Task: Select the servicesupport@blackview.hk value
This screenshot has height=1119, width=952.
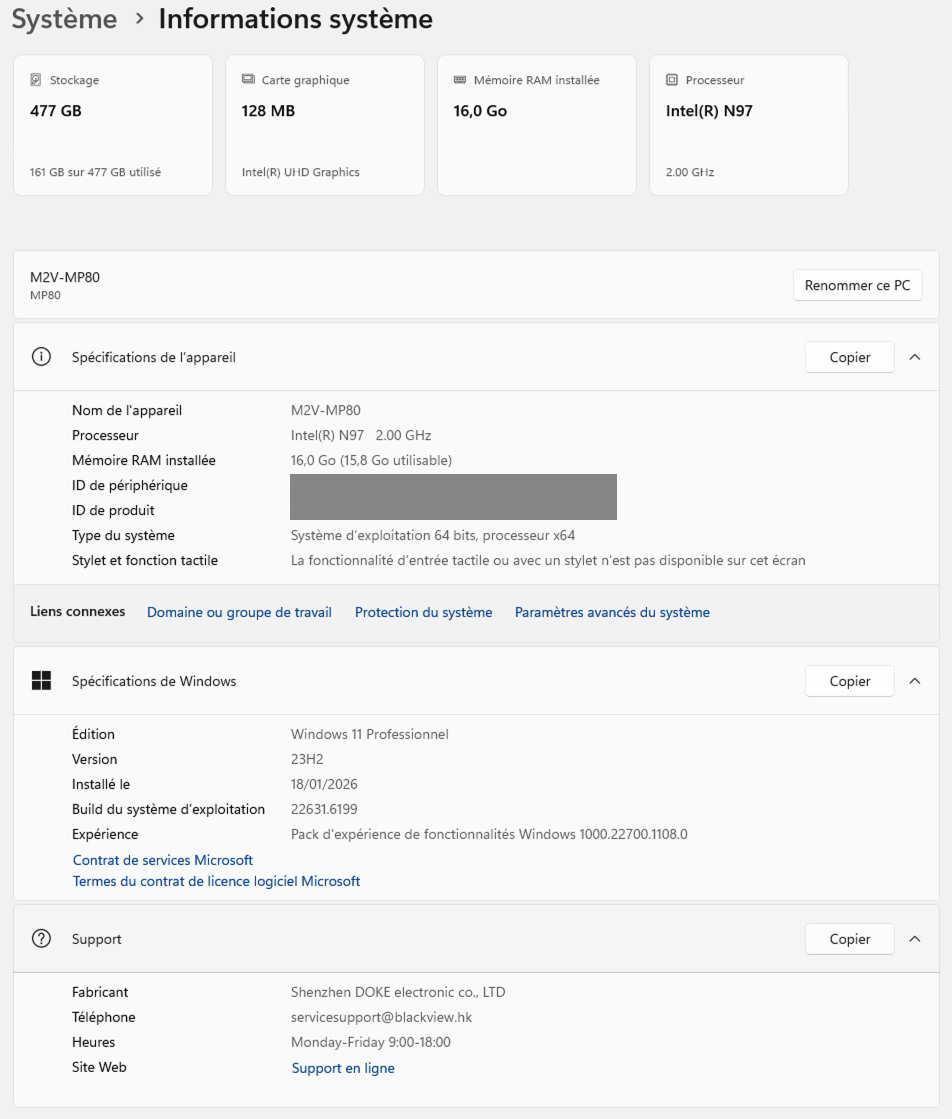Action: click(381, 1017)
